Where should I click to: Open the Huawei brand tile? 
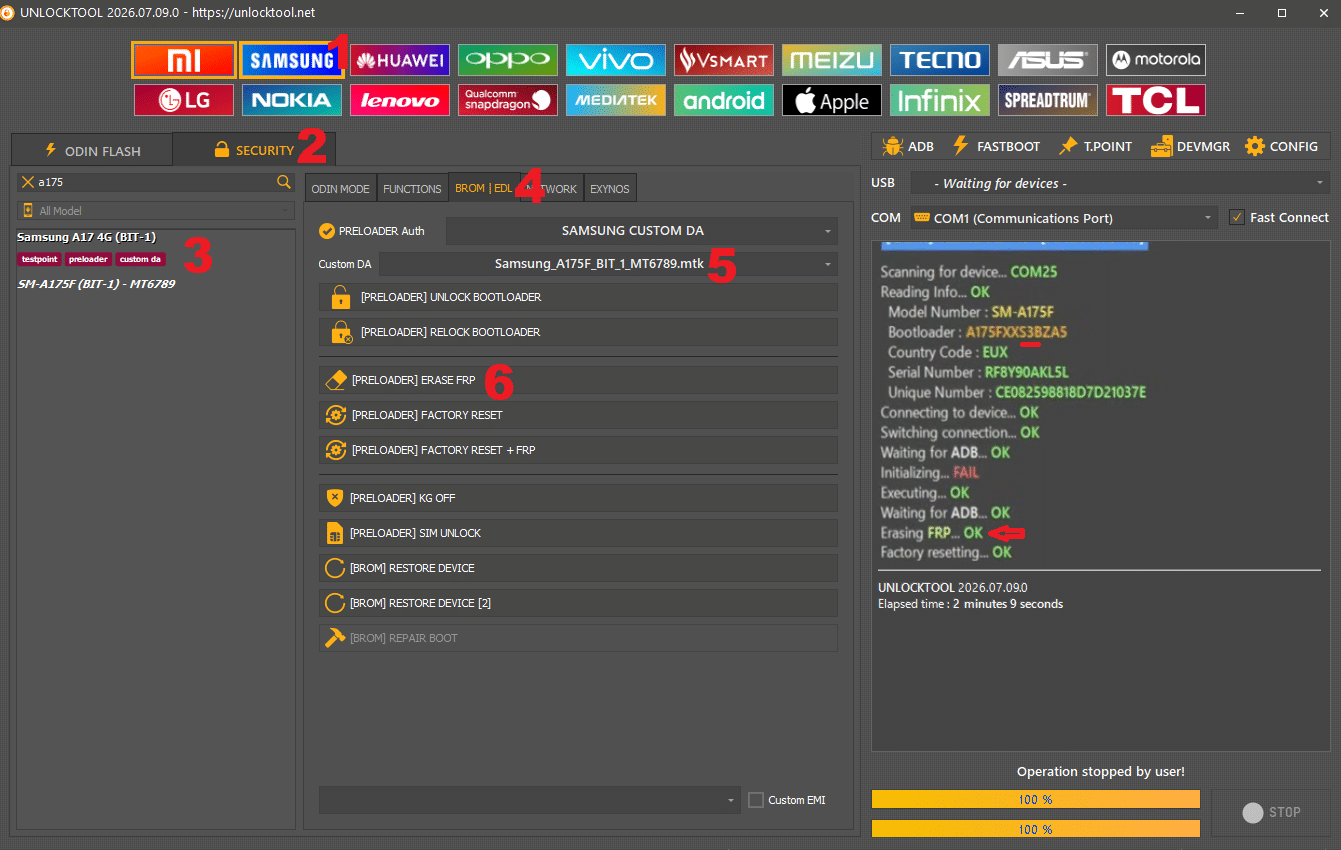point(400,60)
